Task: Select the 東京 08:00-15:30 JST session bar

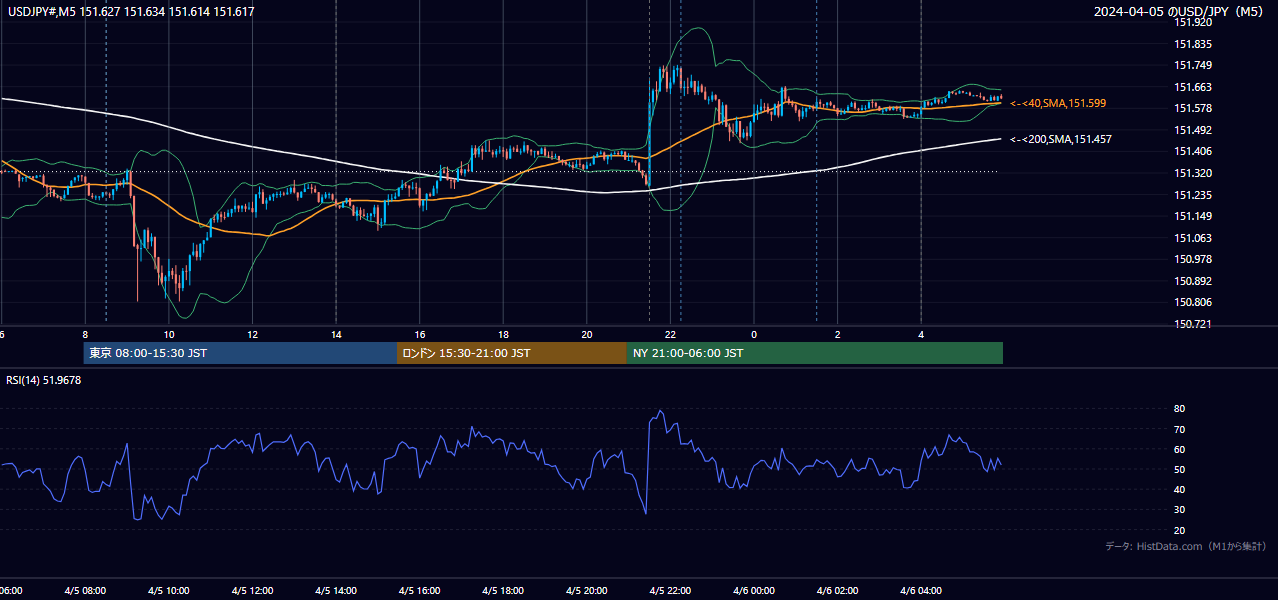Action: [x=240, y=353]
